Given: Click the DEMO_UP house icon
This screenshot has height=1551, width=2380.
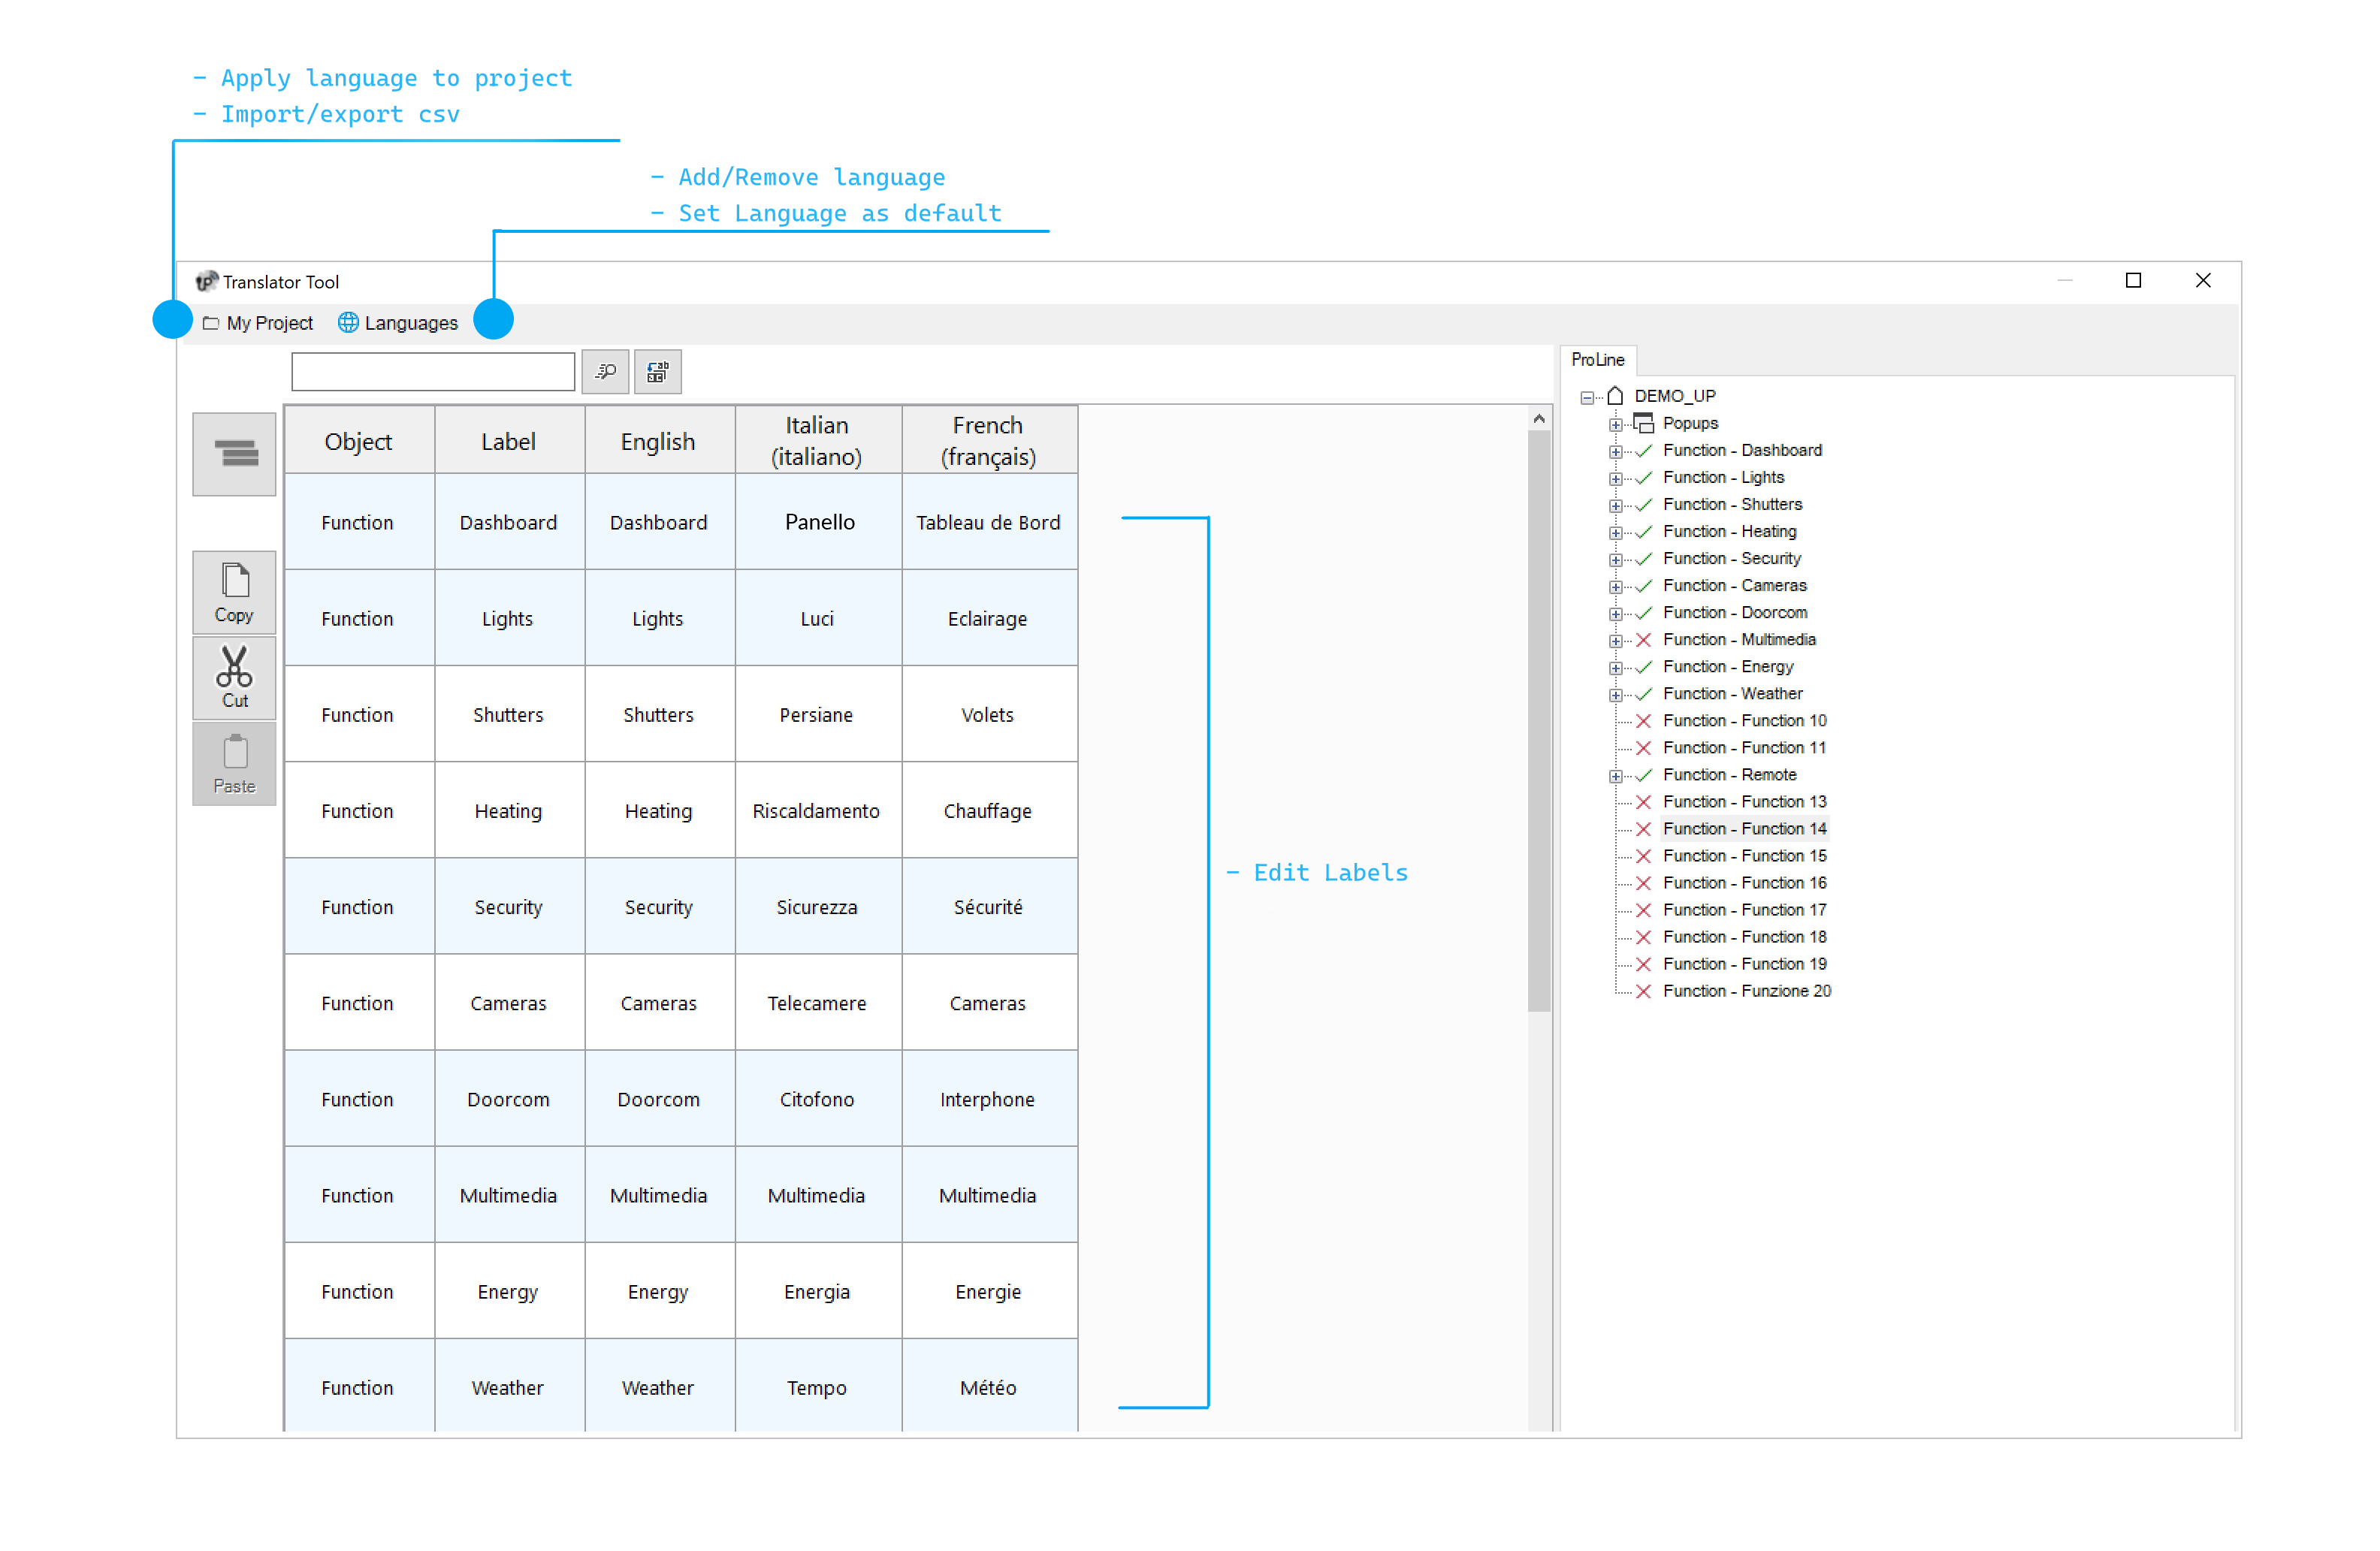Looking at the screenshot, I should click(x=1615, y=396).
